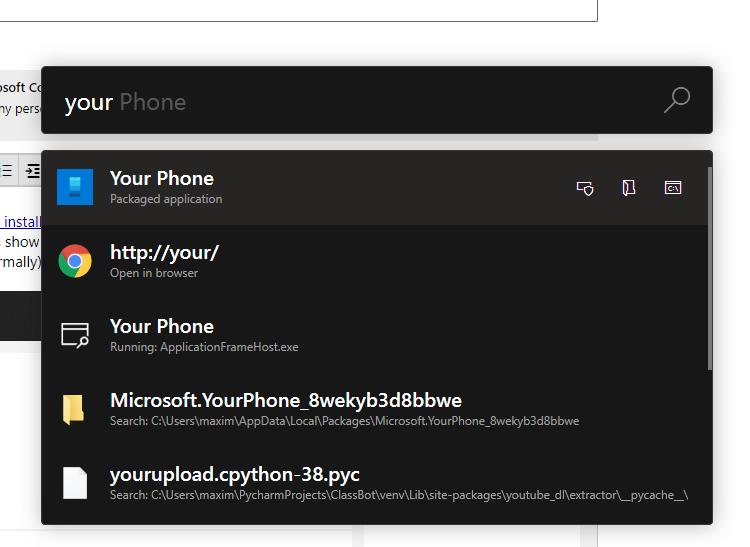Open containing folder icon for Your Phone
Screen dimensions: 750x547
(x=629, y=188)
